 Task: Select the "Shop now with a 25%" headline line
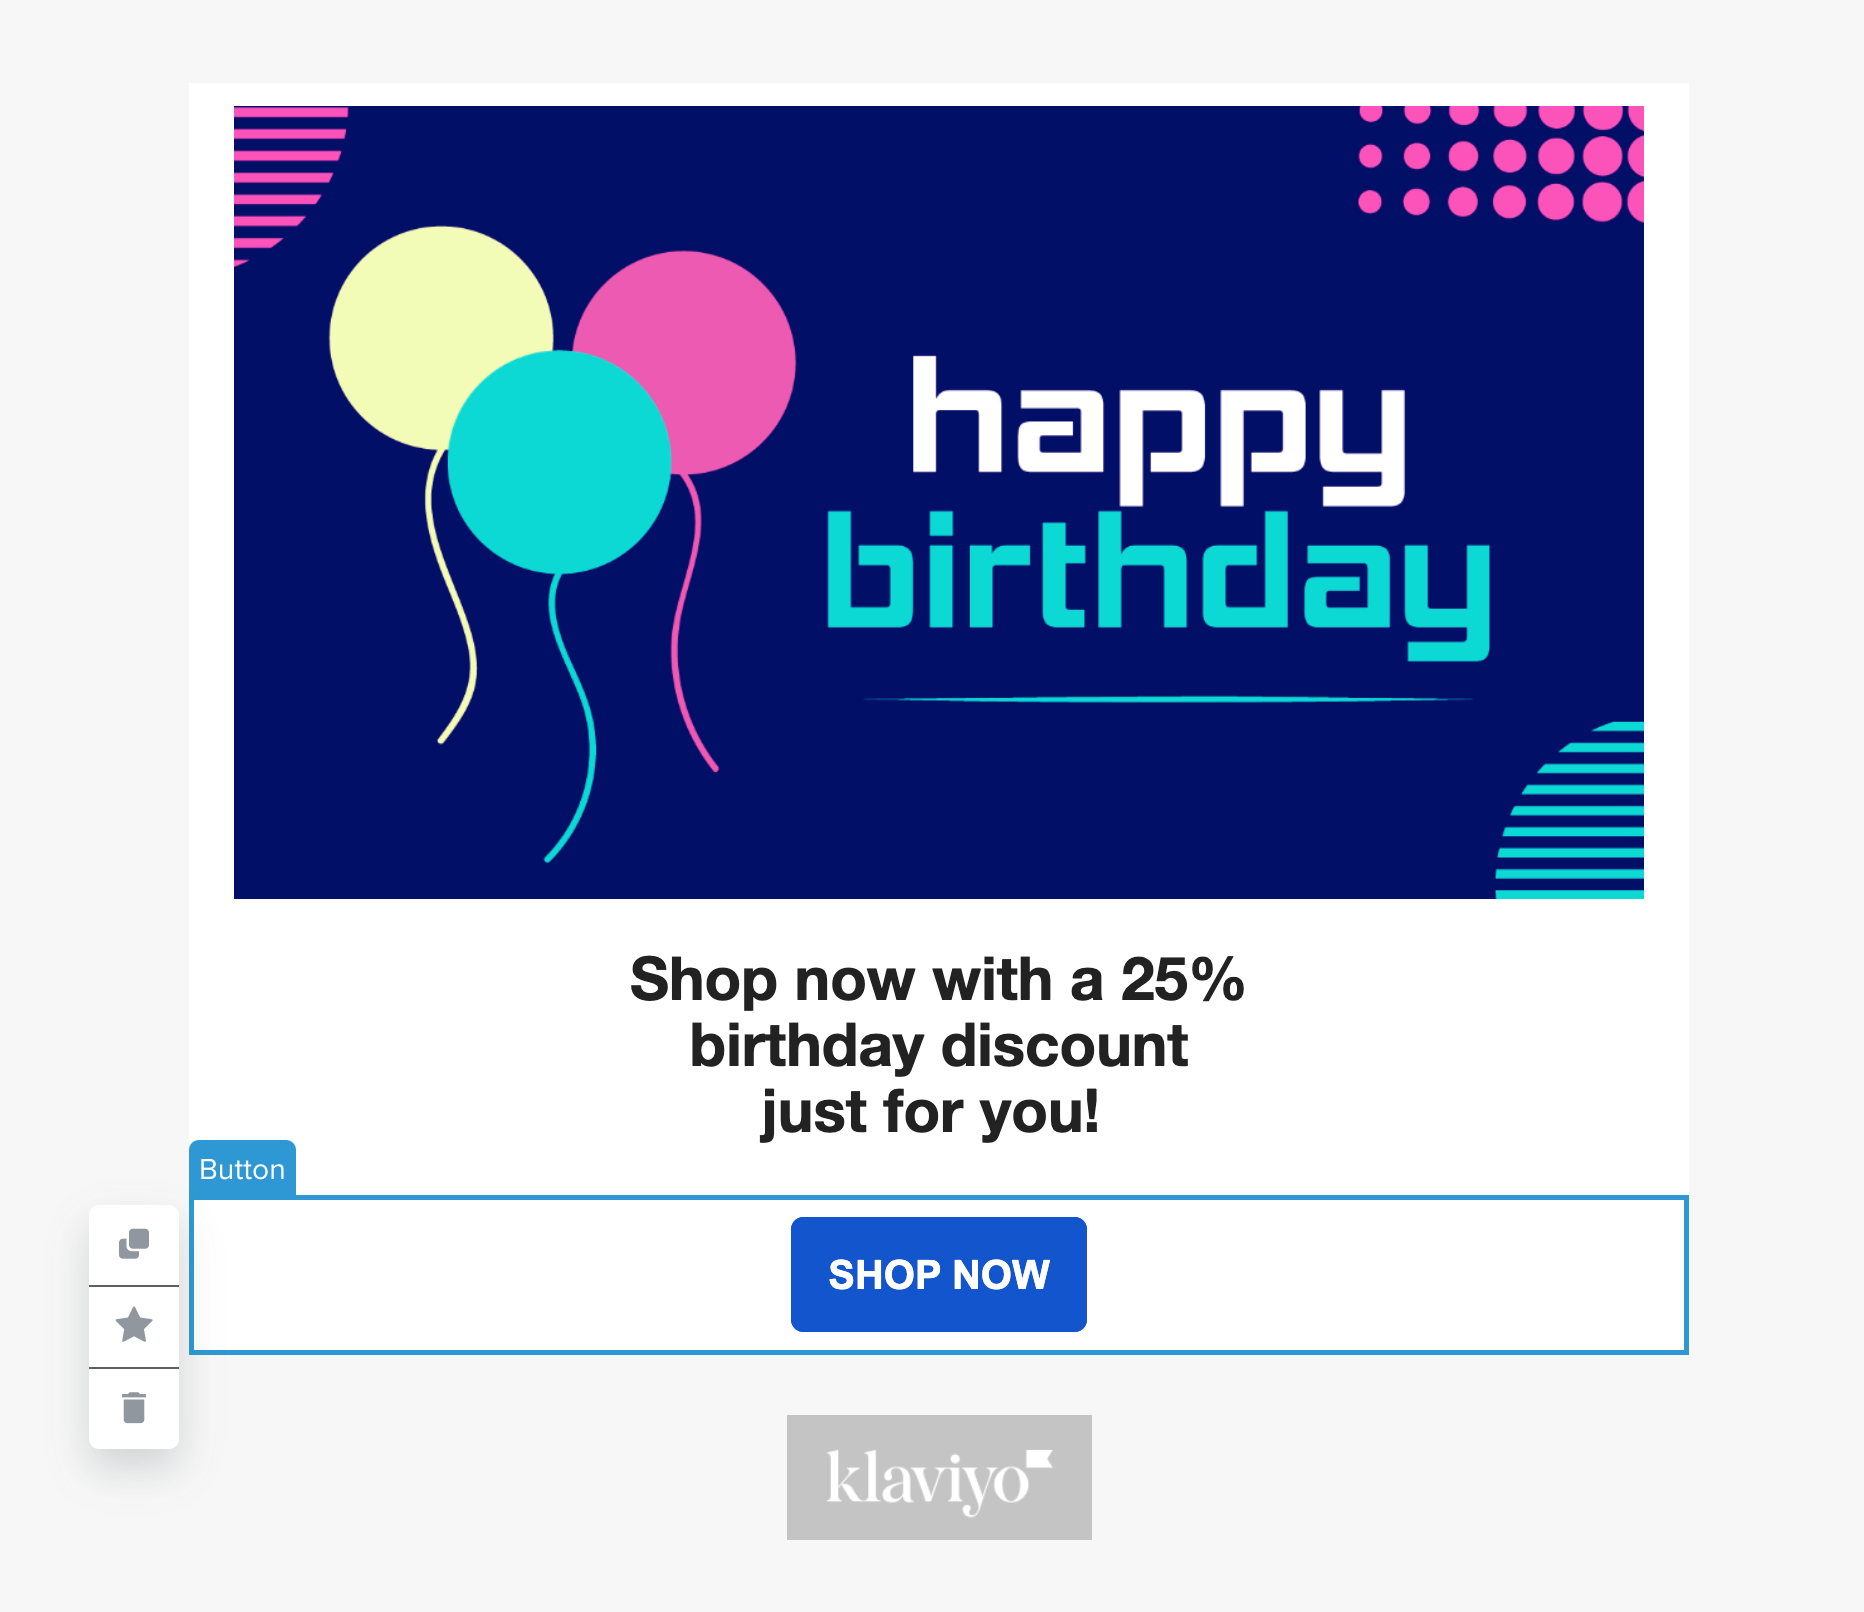pyautogui.click(x=936, y=980)
